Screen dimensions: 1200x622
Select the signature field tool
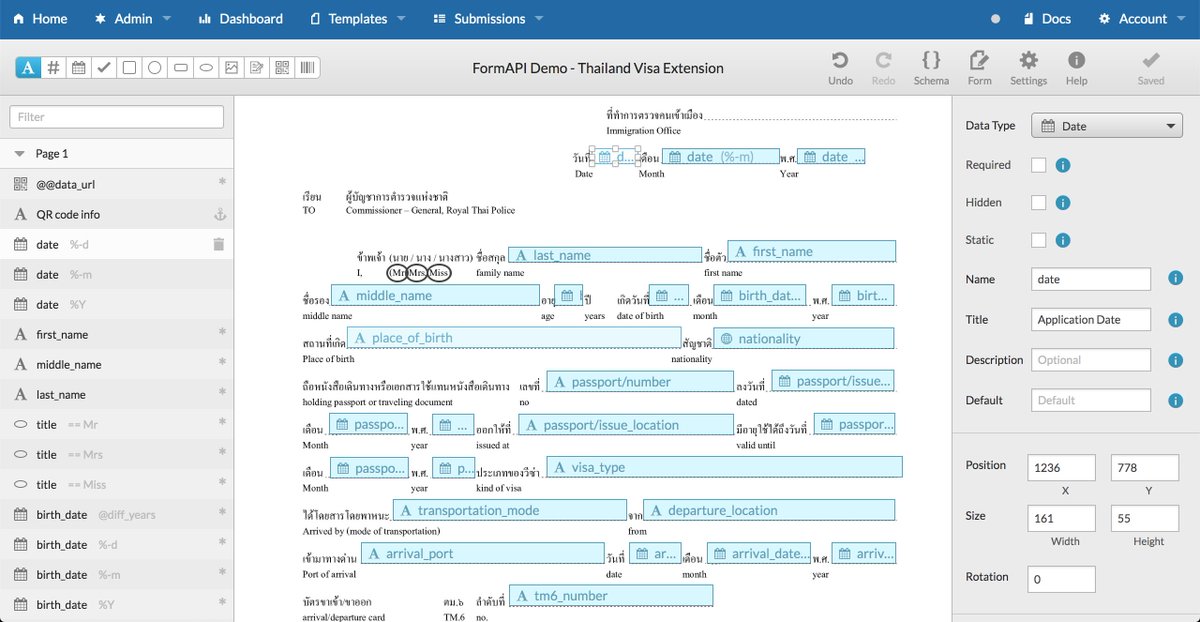(x=257, y=68)
